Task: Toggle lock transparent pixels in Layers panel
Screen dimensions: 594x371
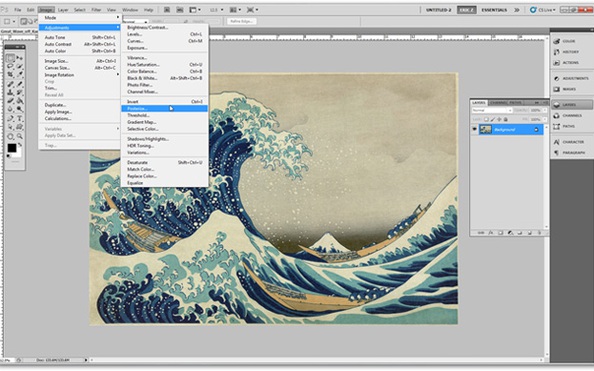Action: [486, 119]
